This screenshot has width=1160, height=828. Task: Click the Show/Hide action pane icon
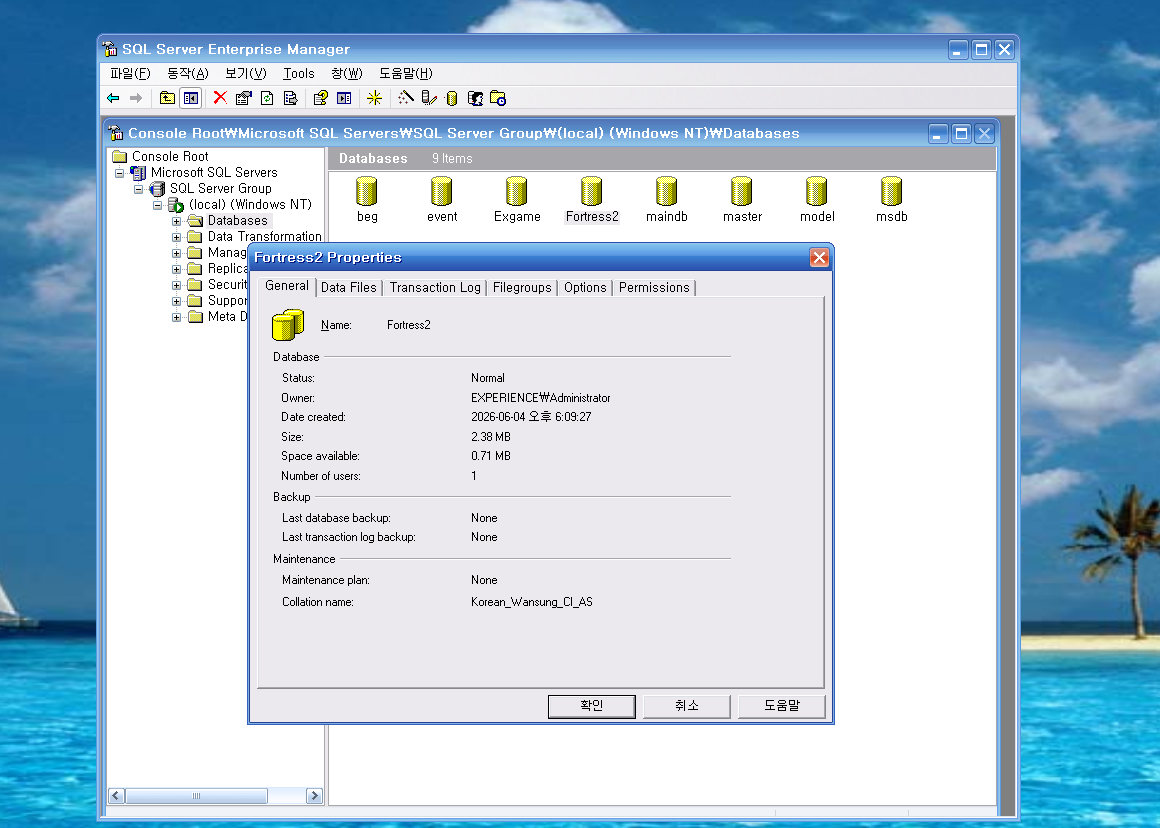point(344,98)
